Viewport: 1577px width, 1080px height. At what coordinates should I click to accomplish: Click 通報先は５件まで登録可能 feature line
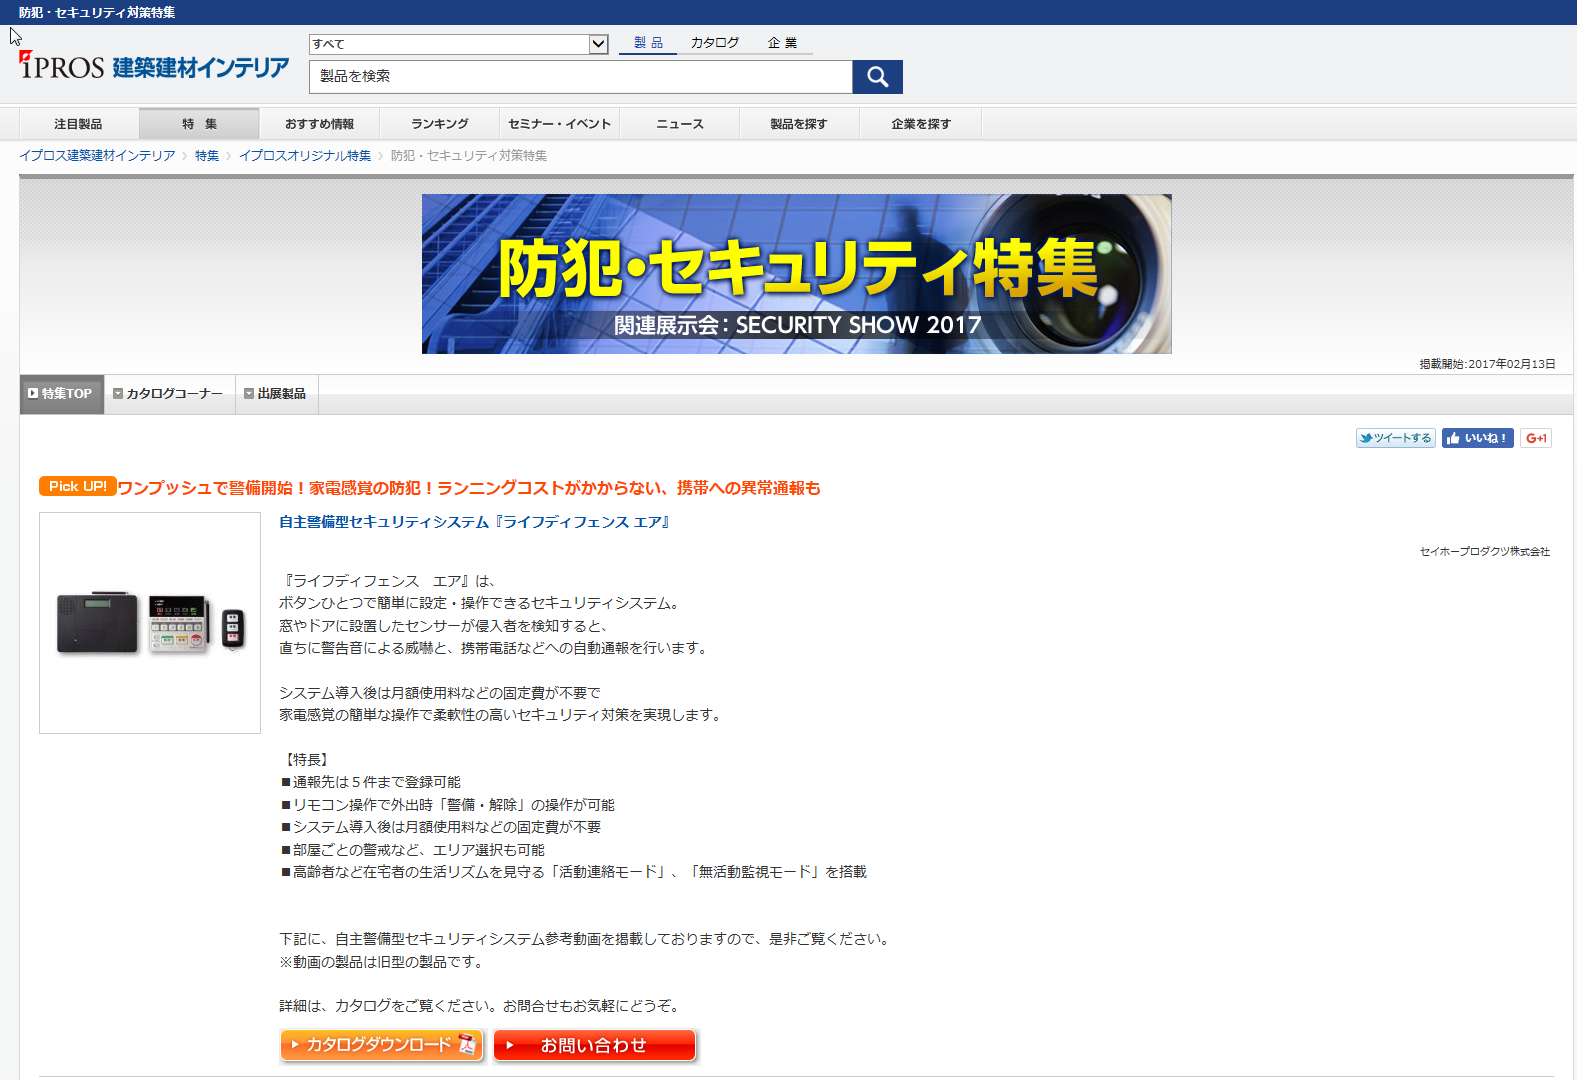click(370, 782)
